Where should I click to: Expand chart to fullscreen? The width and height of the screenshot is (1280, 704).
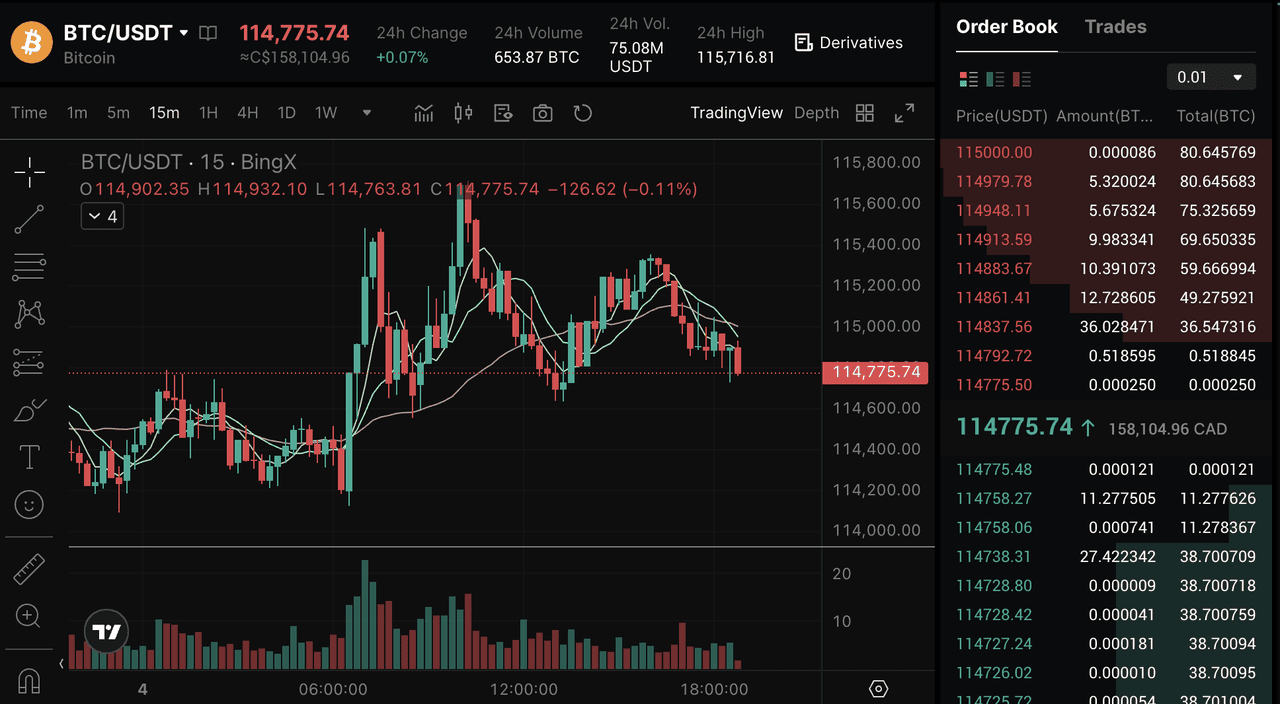[x=904, y=113]
